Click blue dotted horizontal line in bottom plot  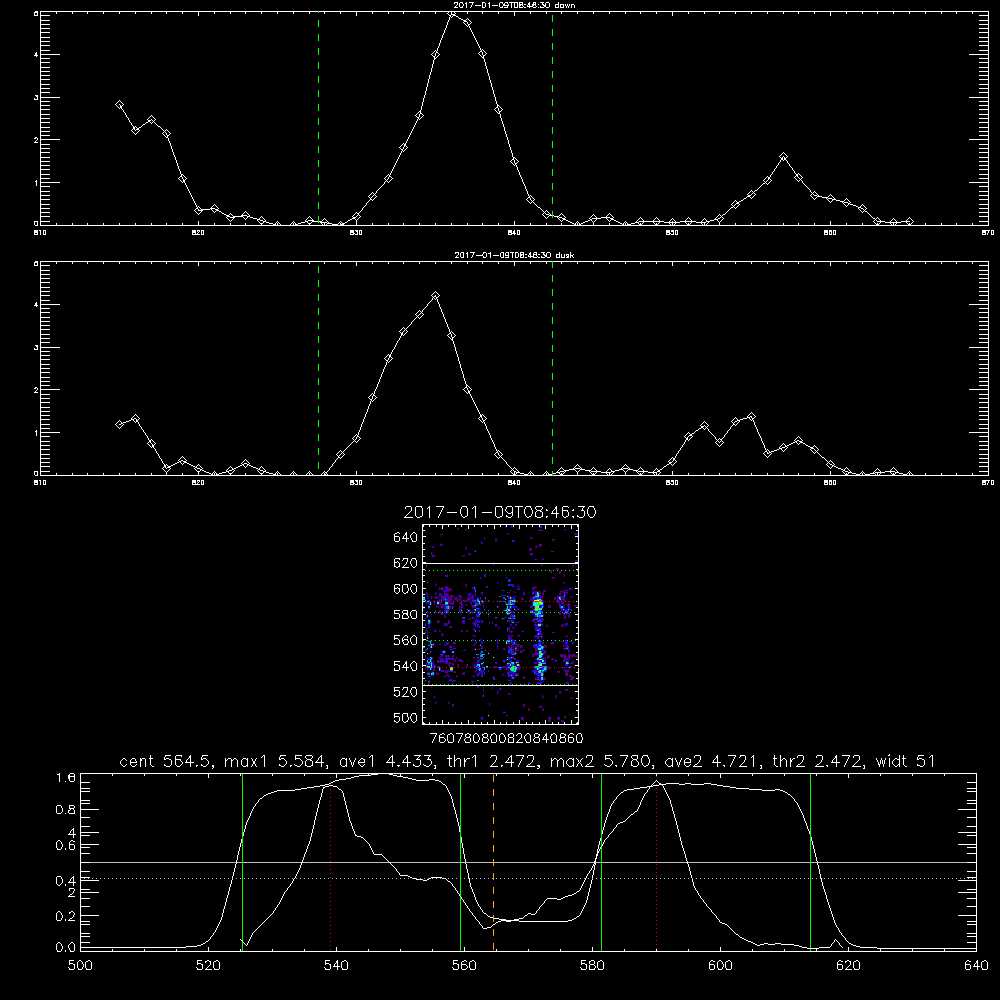pyautogui.click(x=528, y=879)
